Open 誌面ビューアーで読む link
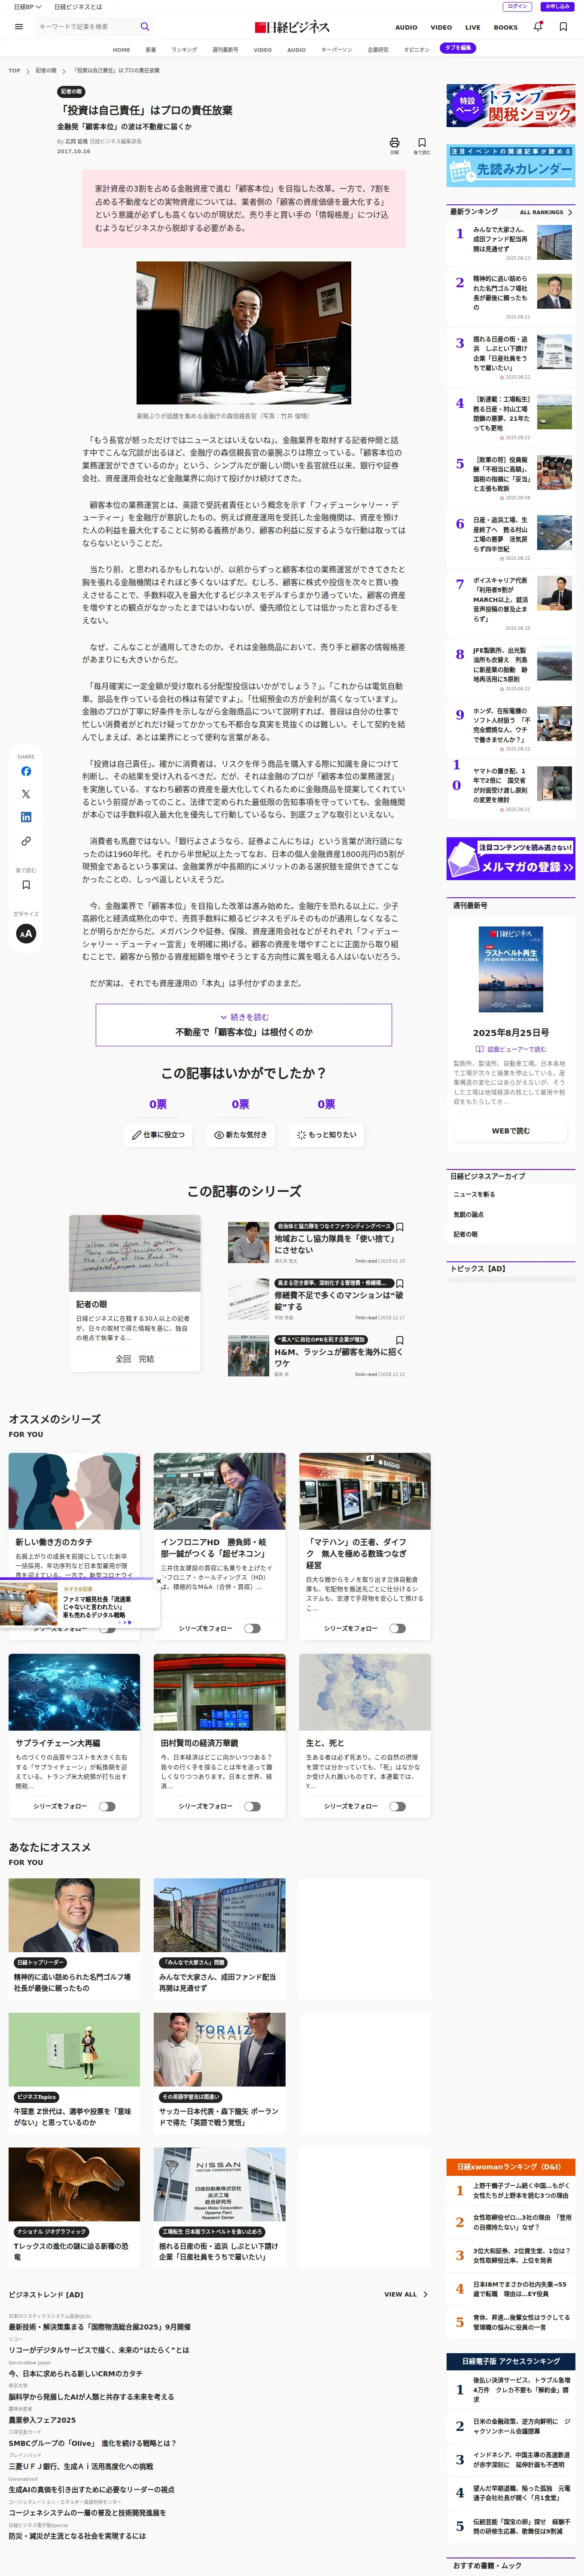Screen dimensions: 584x2576 (x=511, y=1049)
